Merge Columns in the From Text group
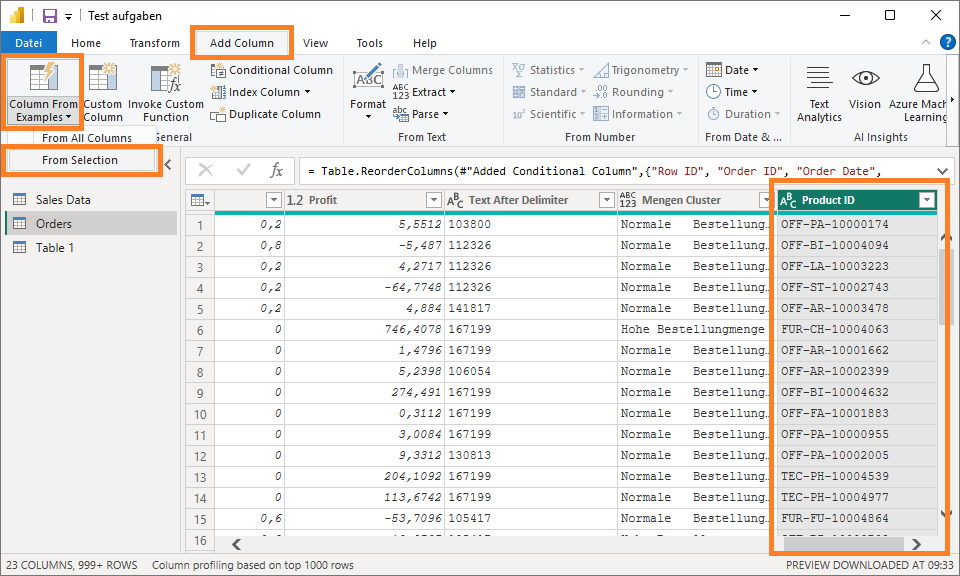The image size is (960, 576). click(443, 70)
